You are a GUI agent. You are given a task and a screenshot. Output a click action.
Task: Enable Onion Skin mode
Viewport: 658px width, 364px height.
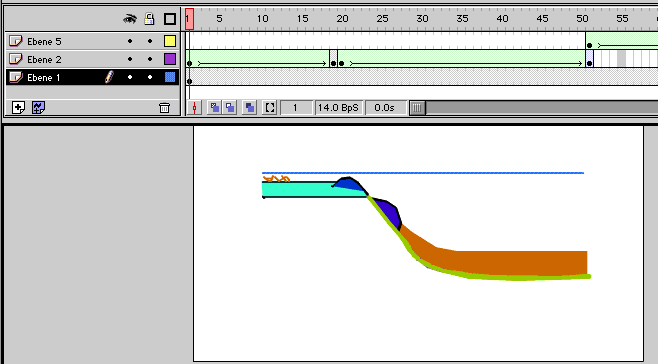(x=214, y=108)
